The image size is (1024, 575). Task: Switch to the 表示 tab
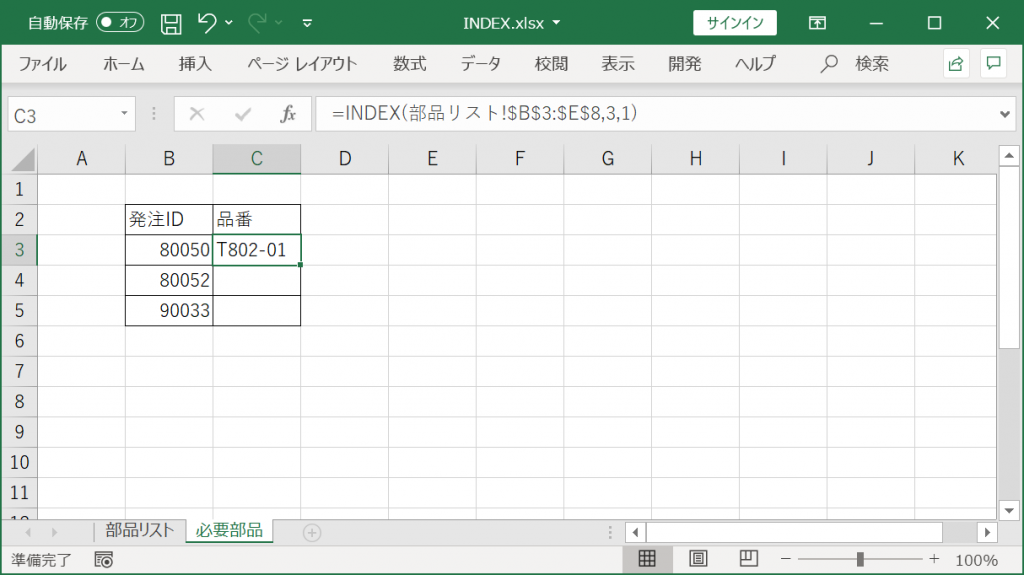pyautogui.click(x=618, y=64)
